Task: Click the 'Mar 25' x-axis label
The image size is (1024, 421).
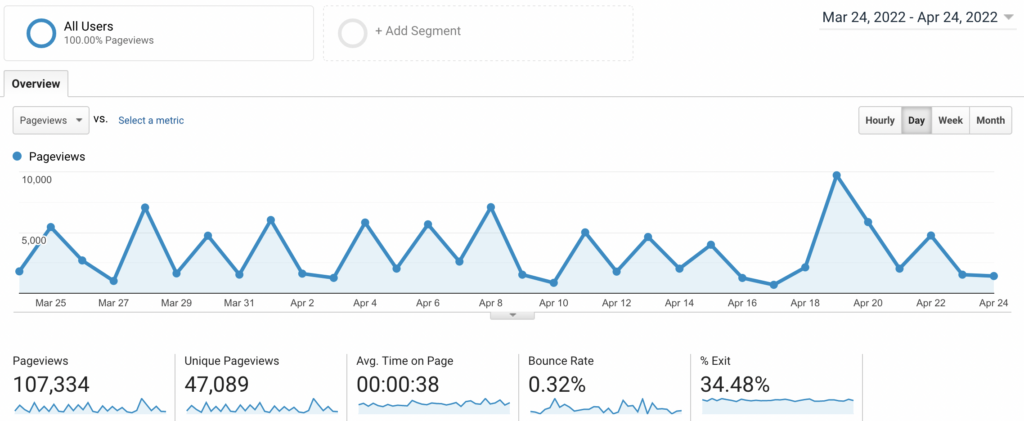Action: [51, 304]
